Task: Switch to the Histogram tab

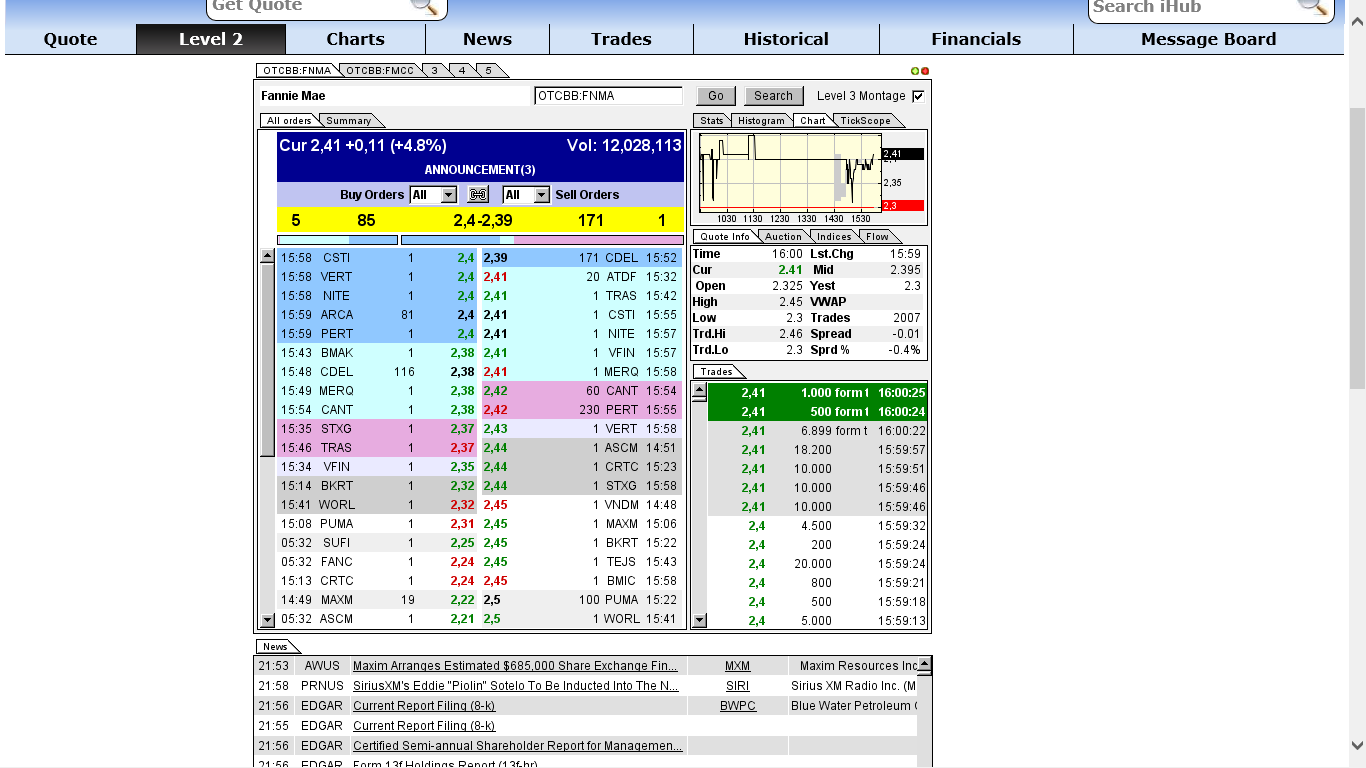Action: [x=761, y=120]
